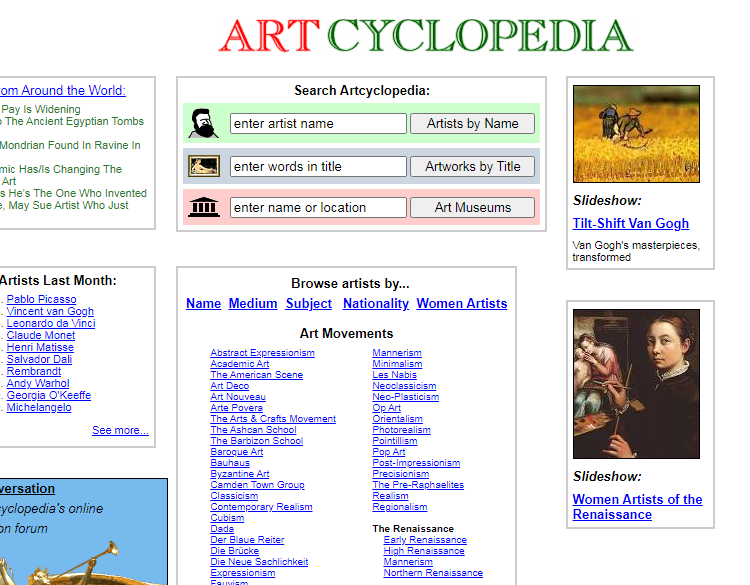Focus the 'enter name or location' field
This screenshot has width=750, height=585.
click(x=318, y=208)
